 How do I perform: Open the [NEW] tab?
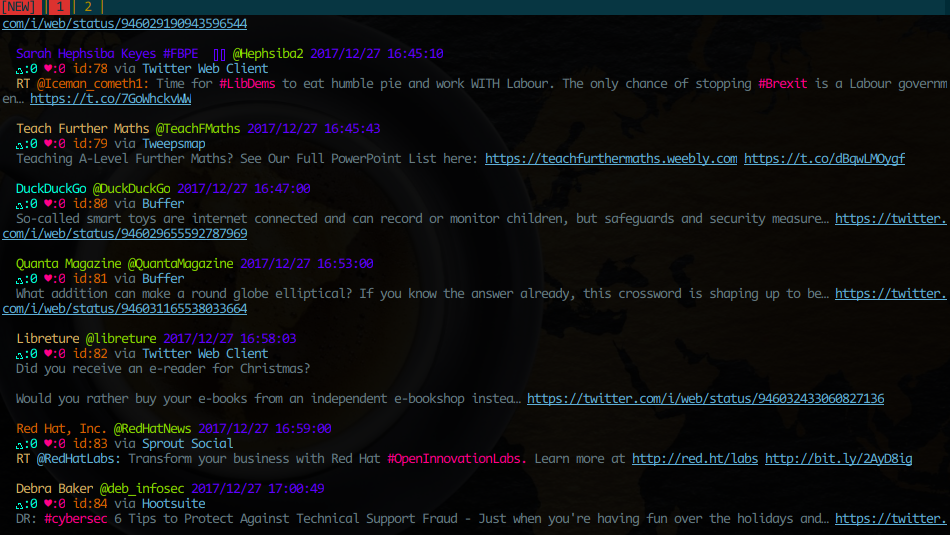coord(19,7)
